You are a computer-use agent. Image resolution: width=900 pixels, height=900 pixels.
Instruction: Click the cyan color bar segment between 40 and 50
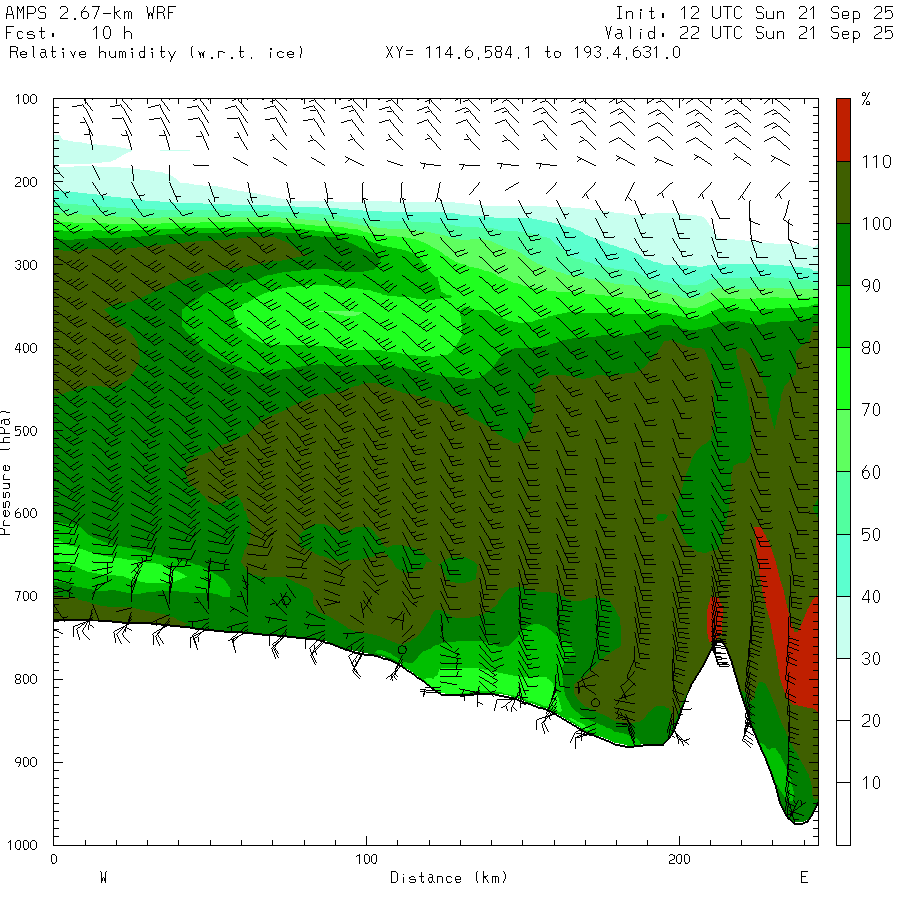(x=843, y=565)
